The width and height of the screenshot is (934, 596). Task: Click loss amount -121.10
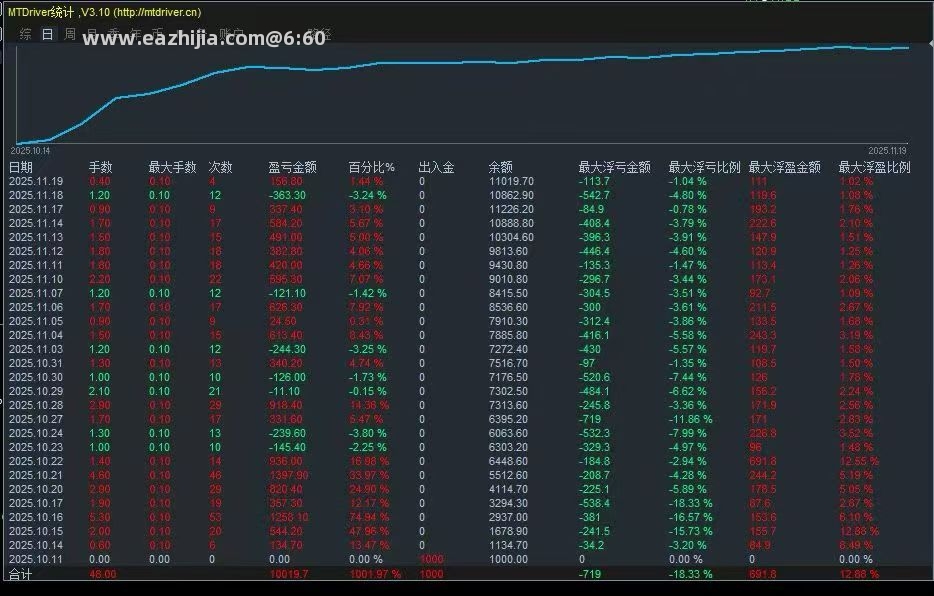[x=287, y=293]
